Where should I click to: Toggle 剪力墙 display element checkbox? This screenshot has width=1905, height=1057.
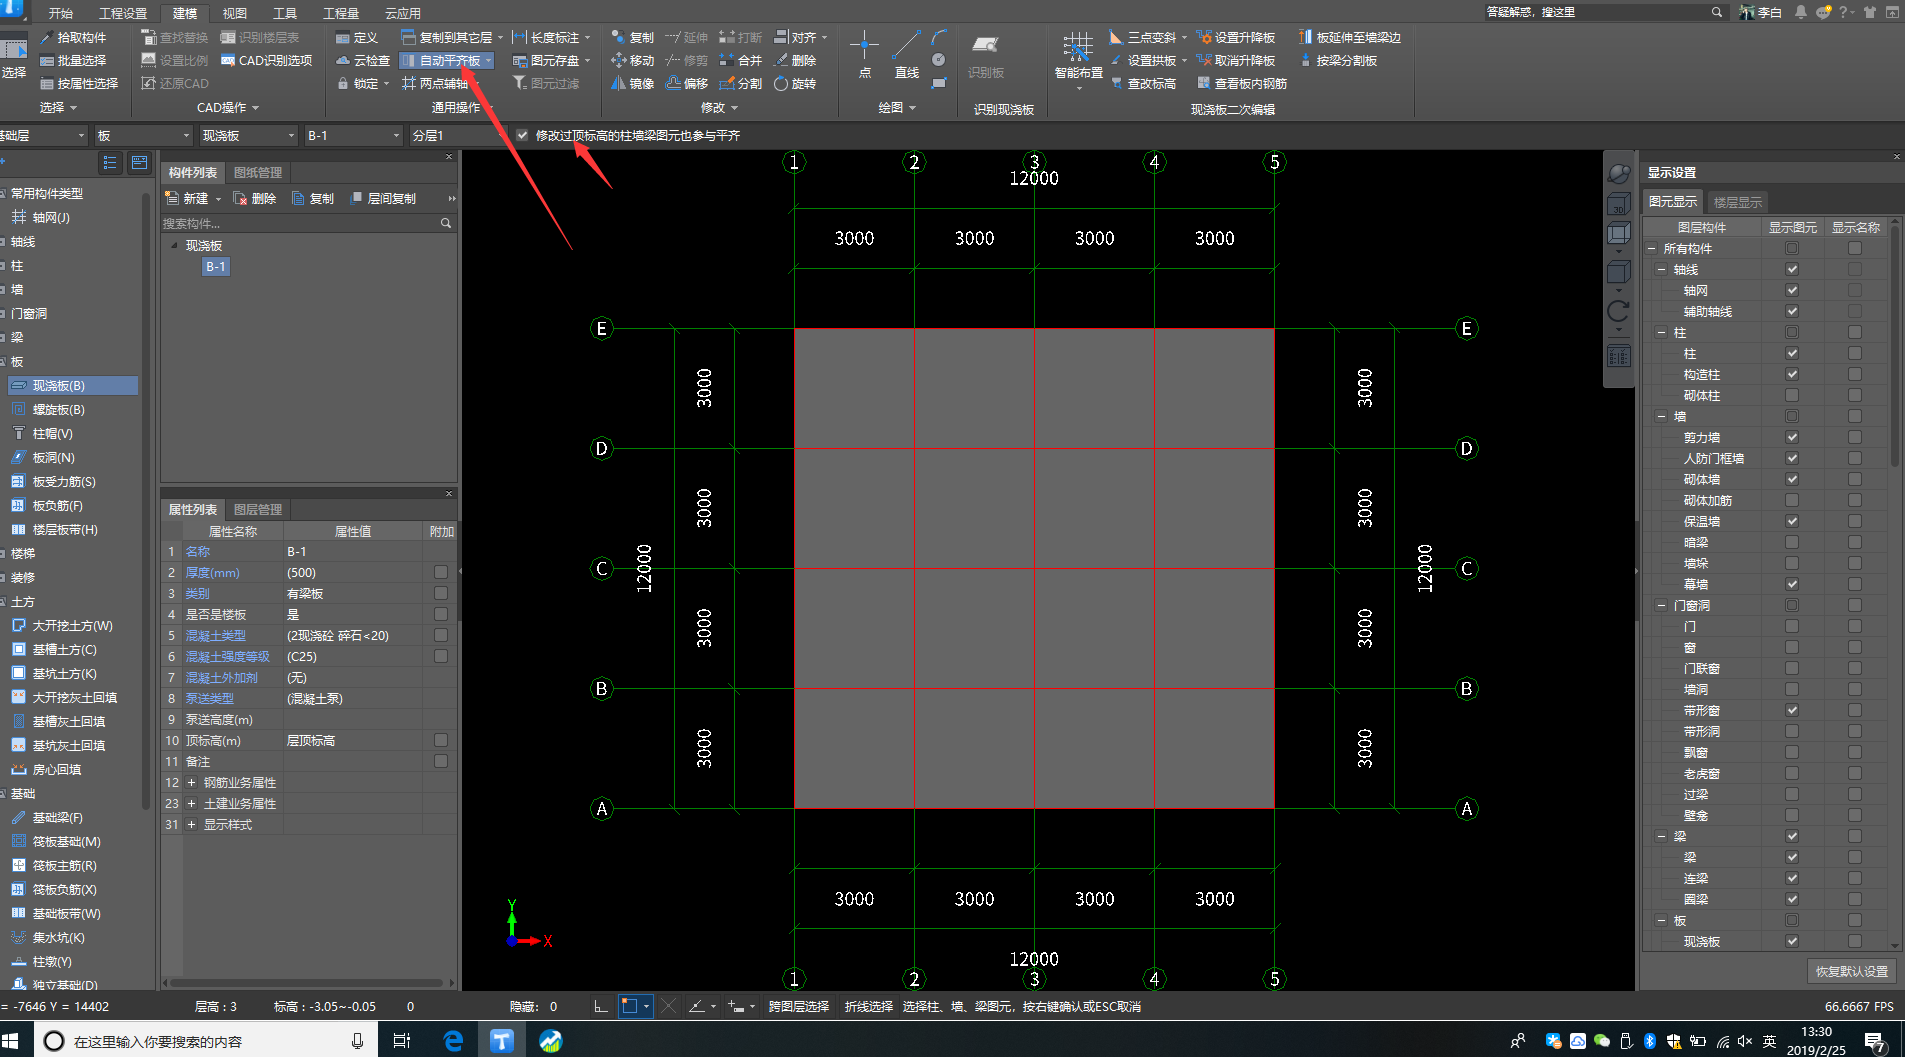click(x=1792, y=437)
